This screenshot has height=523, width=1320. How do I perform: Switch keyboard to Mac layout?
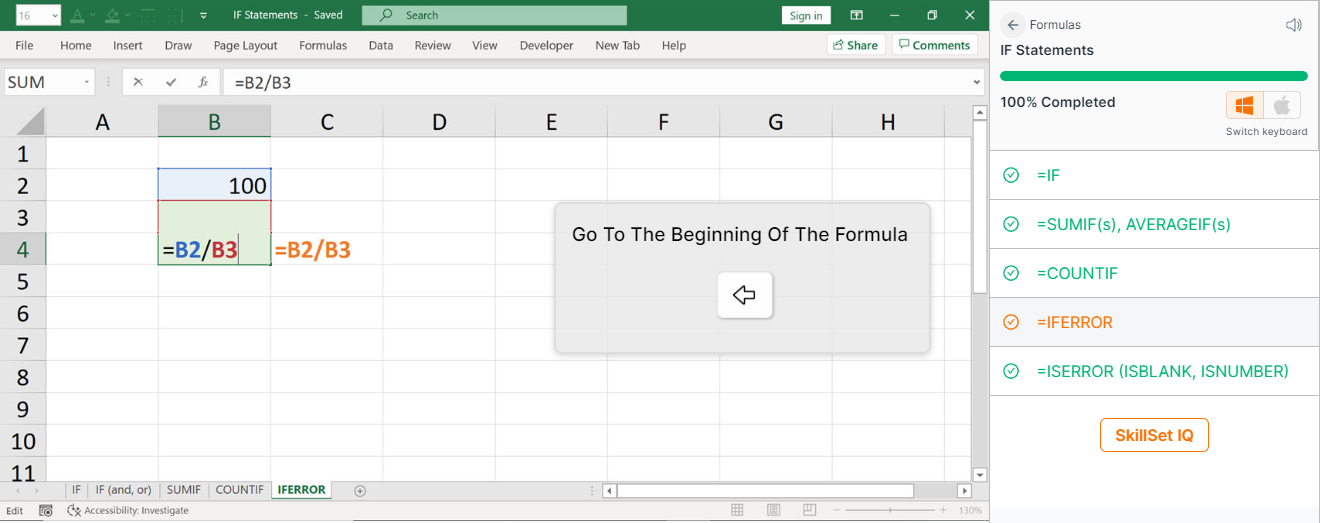click(1283, 105)
